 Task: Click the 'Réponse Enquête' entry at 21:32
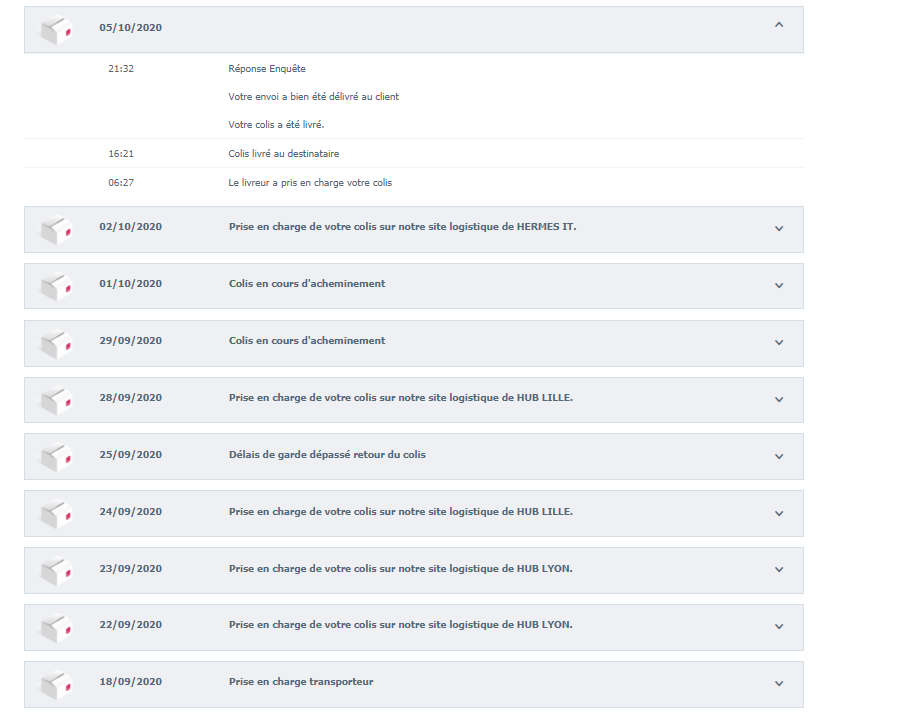point(267,69)
